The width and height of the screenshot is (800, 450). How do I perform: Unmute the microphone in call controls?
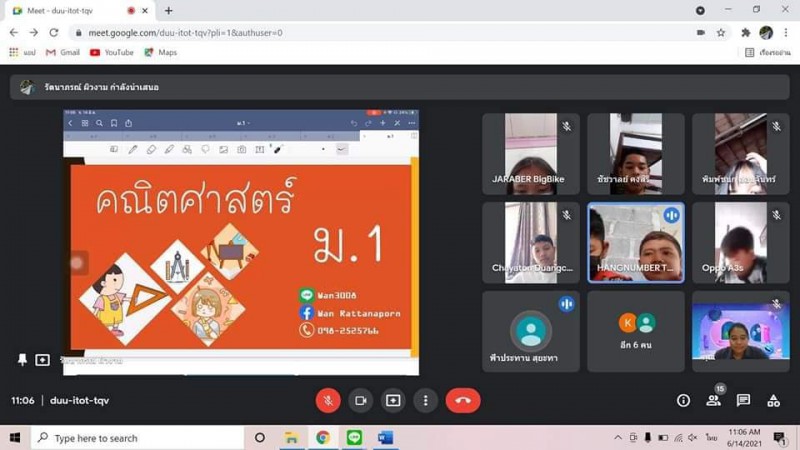coord(328,400)
